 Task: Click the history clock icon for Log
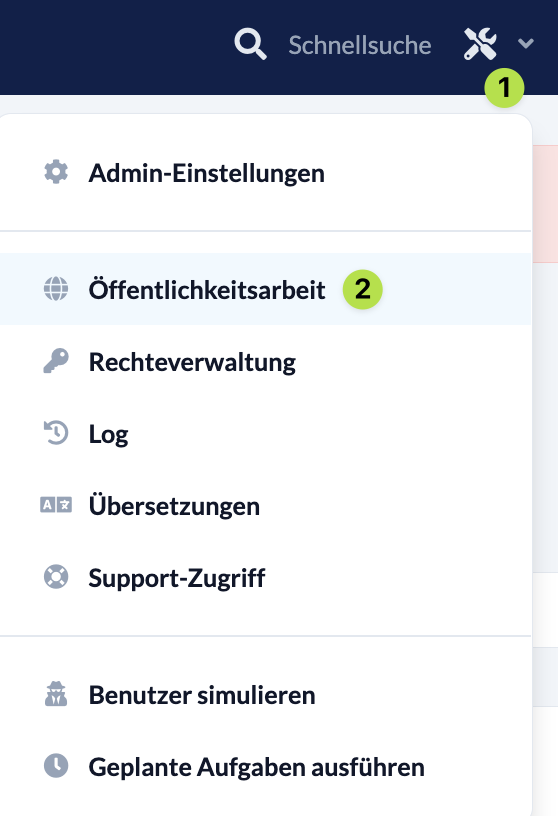[56, 433]
